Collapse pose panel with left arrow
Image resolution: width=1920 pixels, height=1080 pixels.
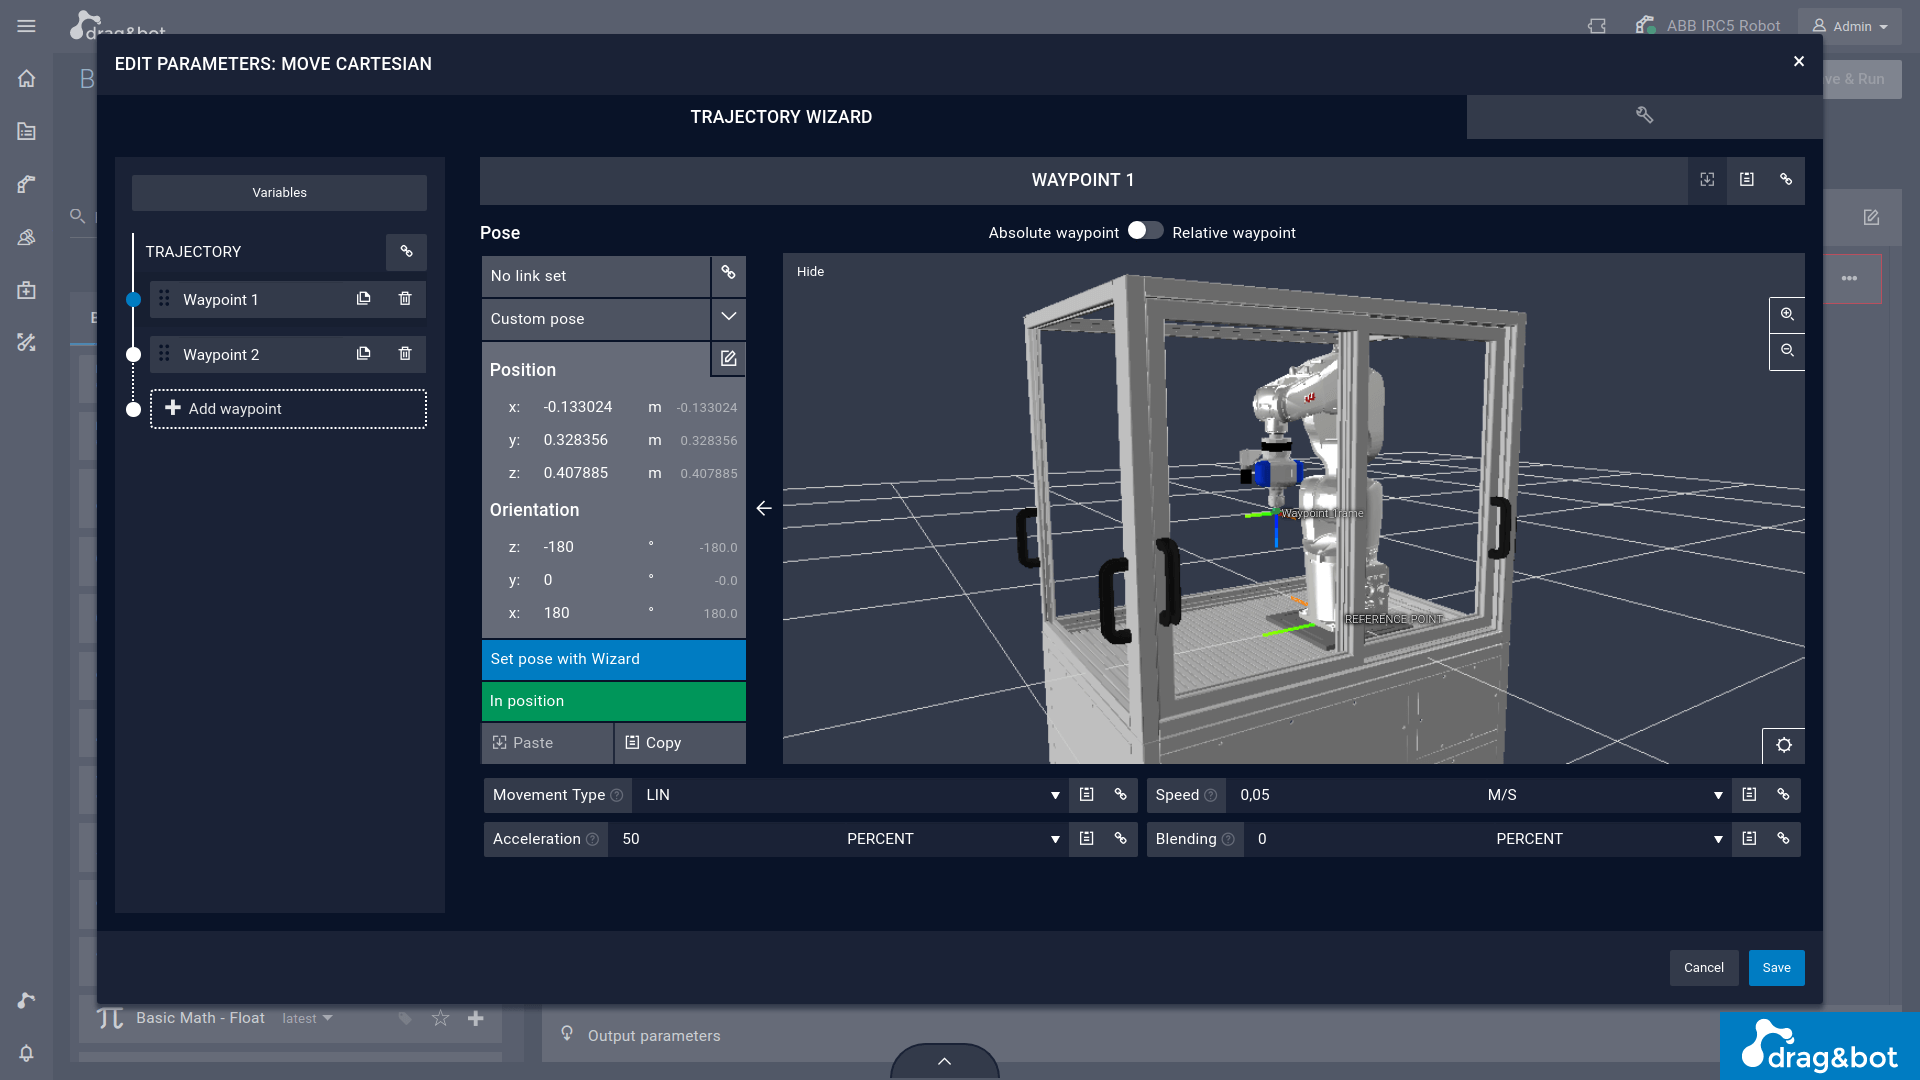tap(764, 508)
